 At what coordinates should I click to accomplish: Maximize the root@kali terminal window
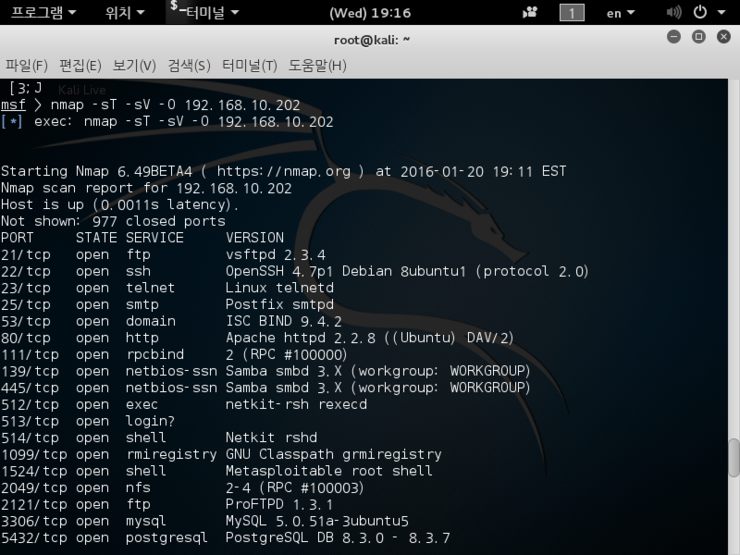[x=698, y=37]
